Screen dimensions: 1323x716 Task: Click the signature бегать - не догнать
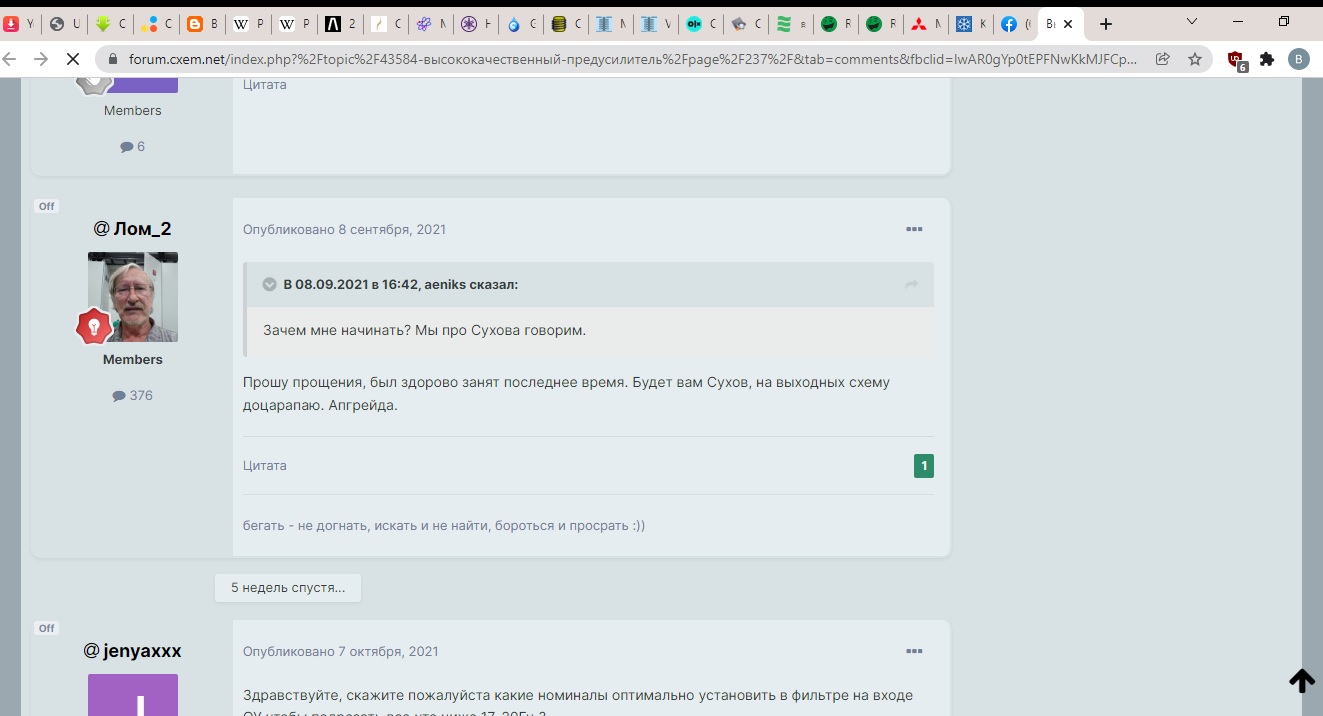click(x=444, y=525)
